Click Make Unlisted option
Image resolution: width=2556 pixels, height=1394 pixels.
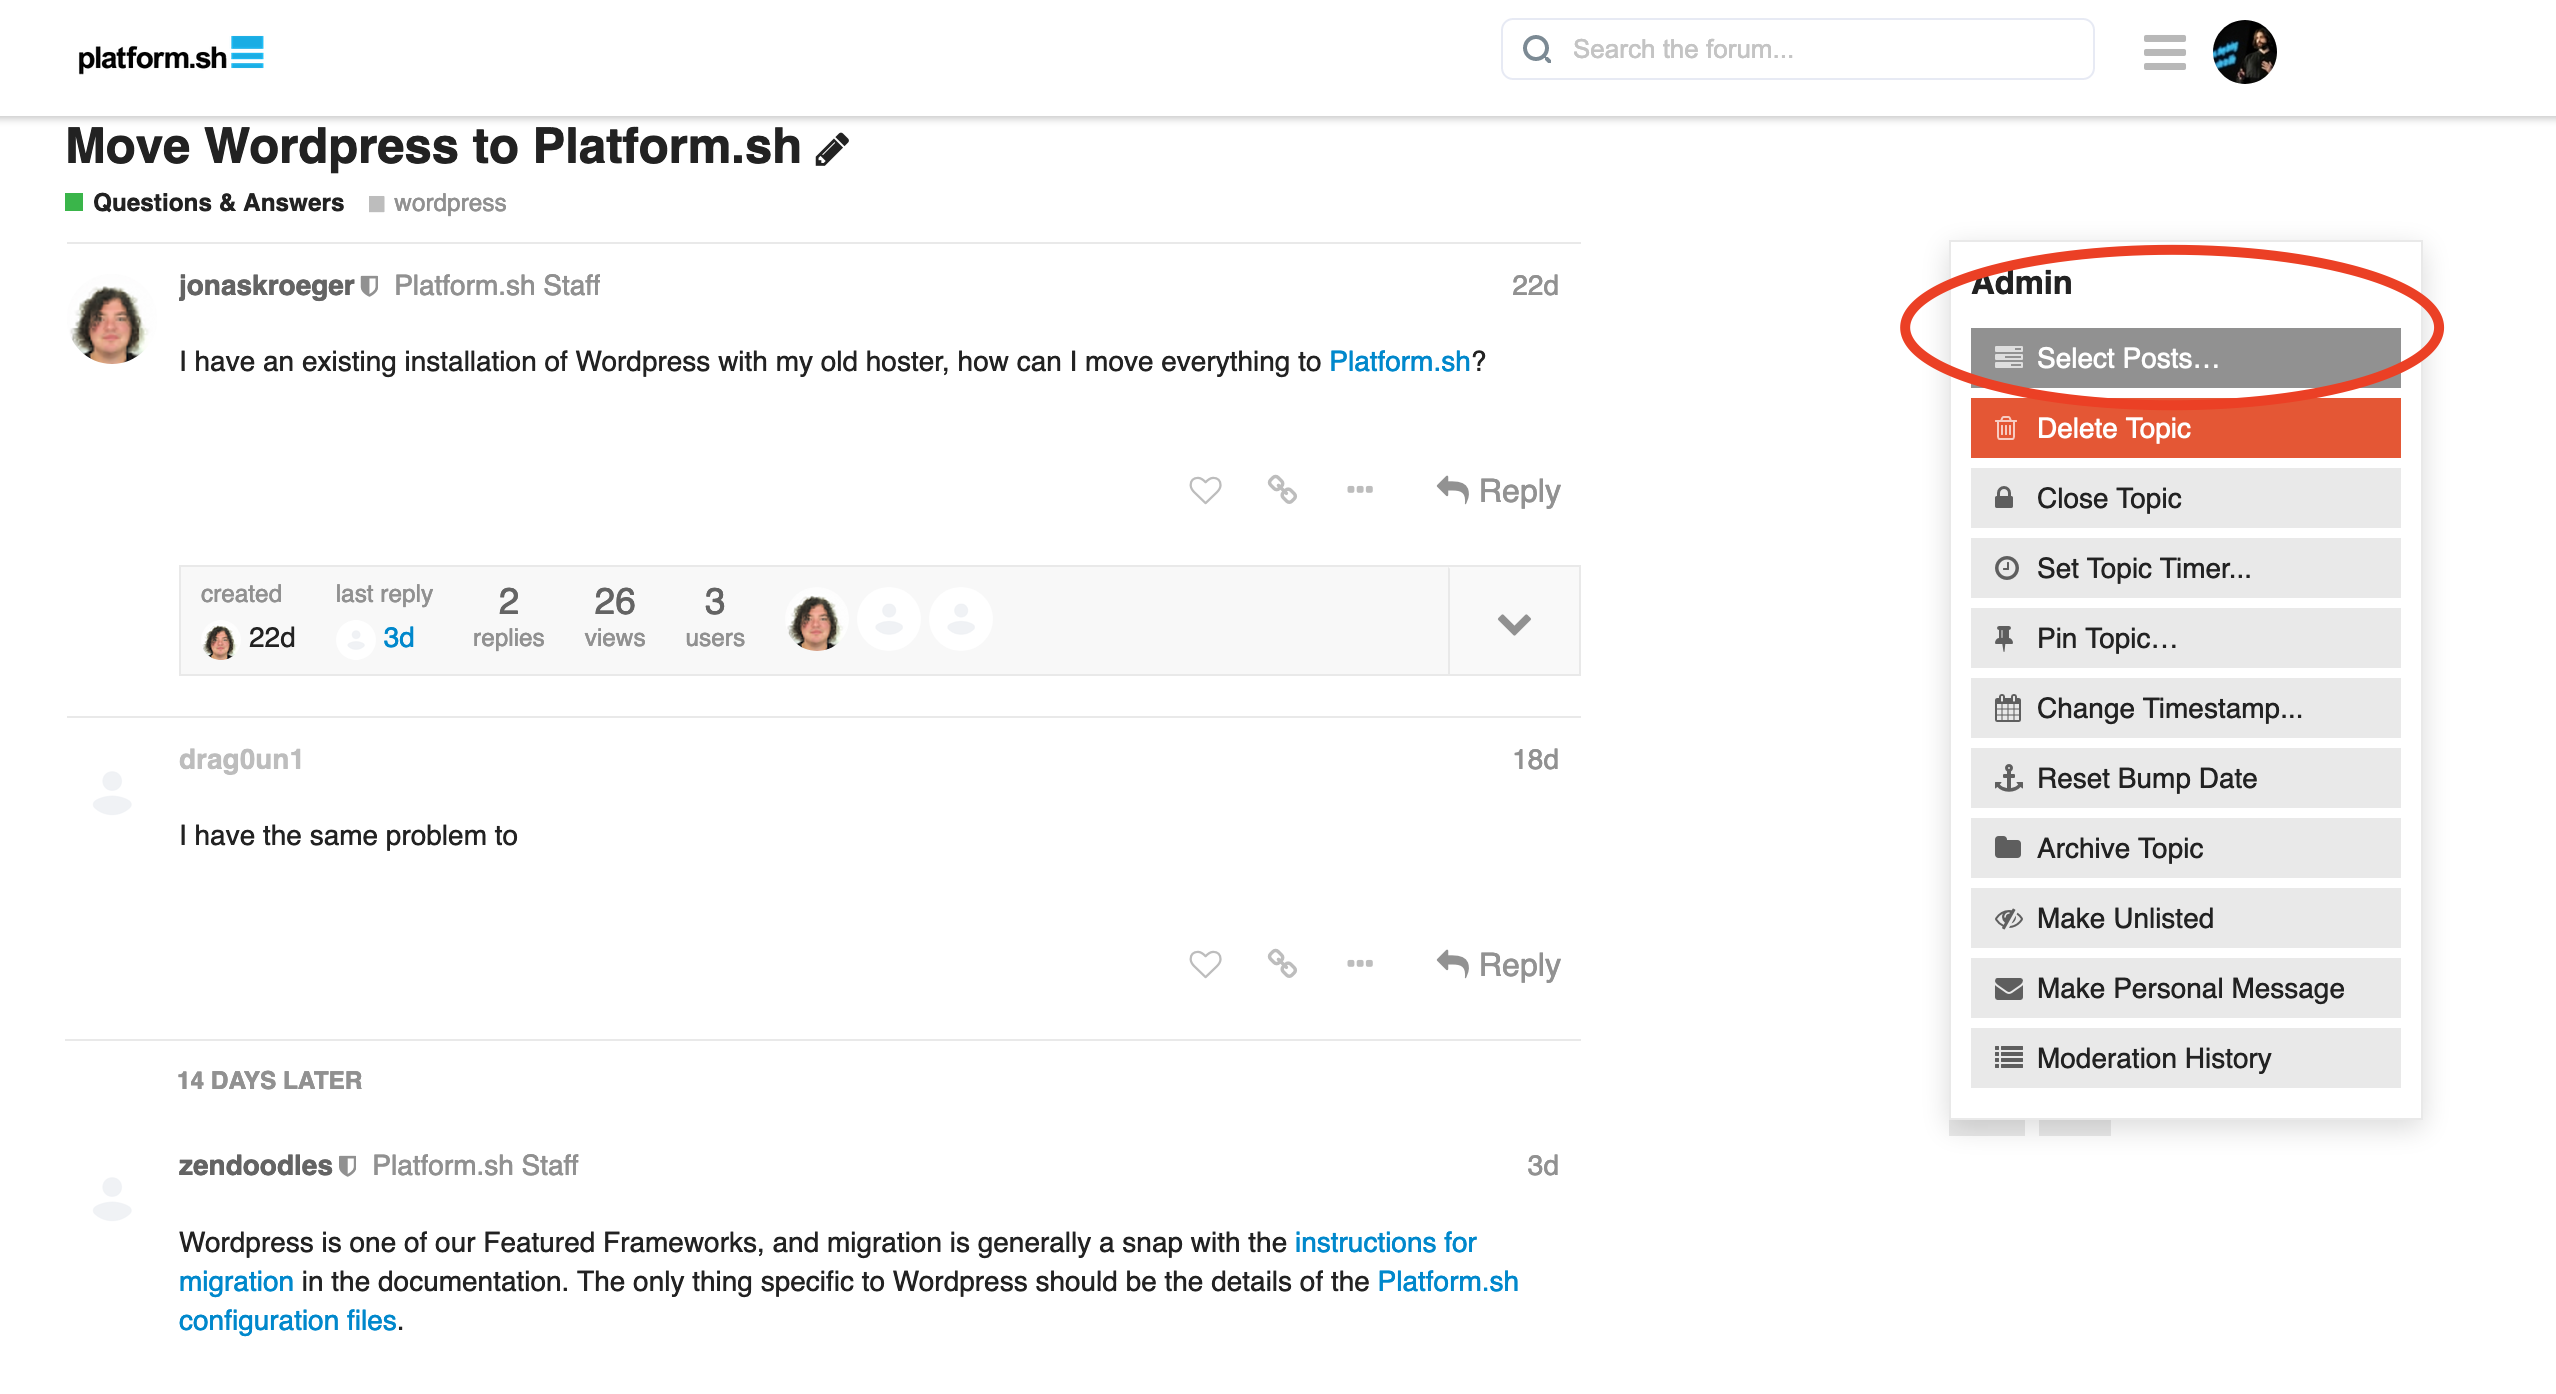2185,918
